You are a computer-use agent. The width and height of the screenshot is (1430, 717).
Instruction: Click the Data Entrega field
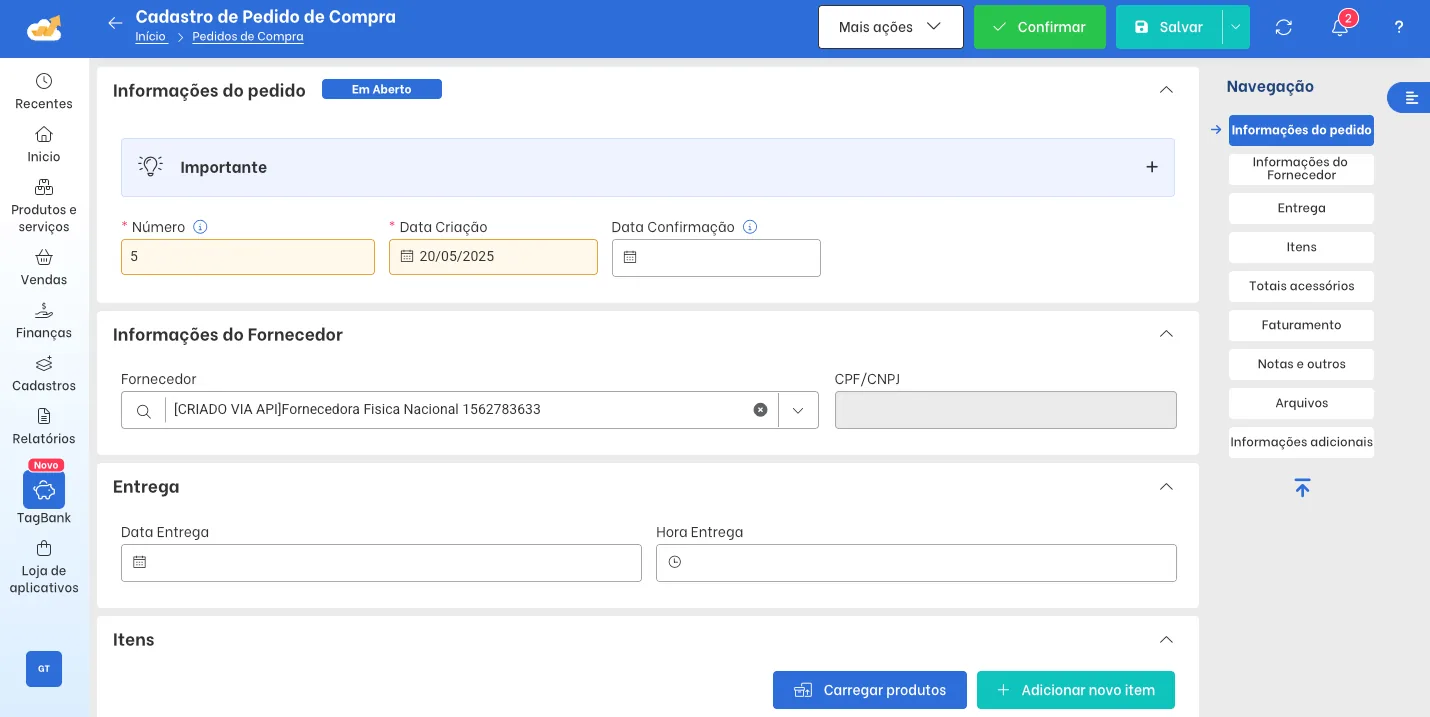(x=381, y=563)
